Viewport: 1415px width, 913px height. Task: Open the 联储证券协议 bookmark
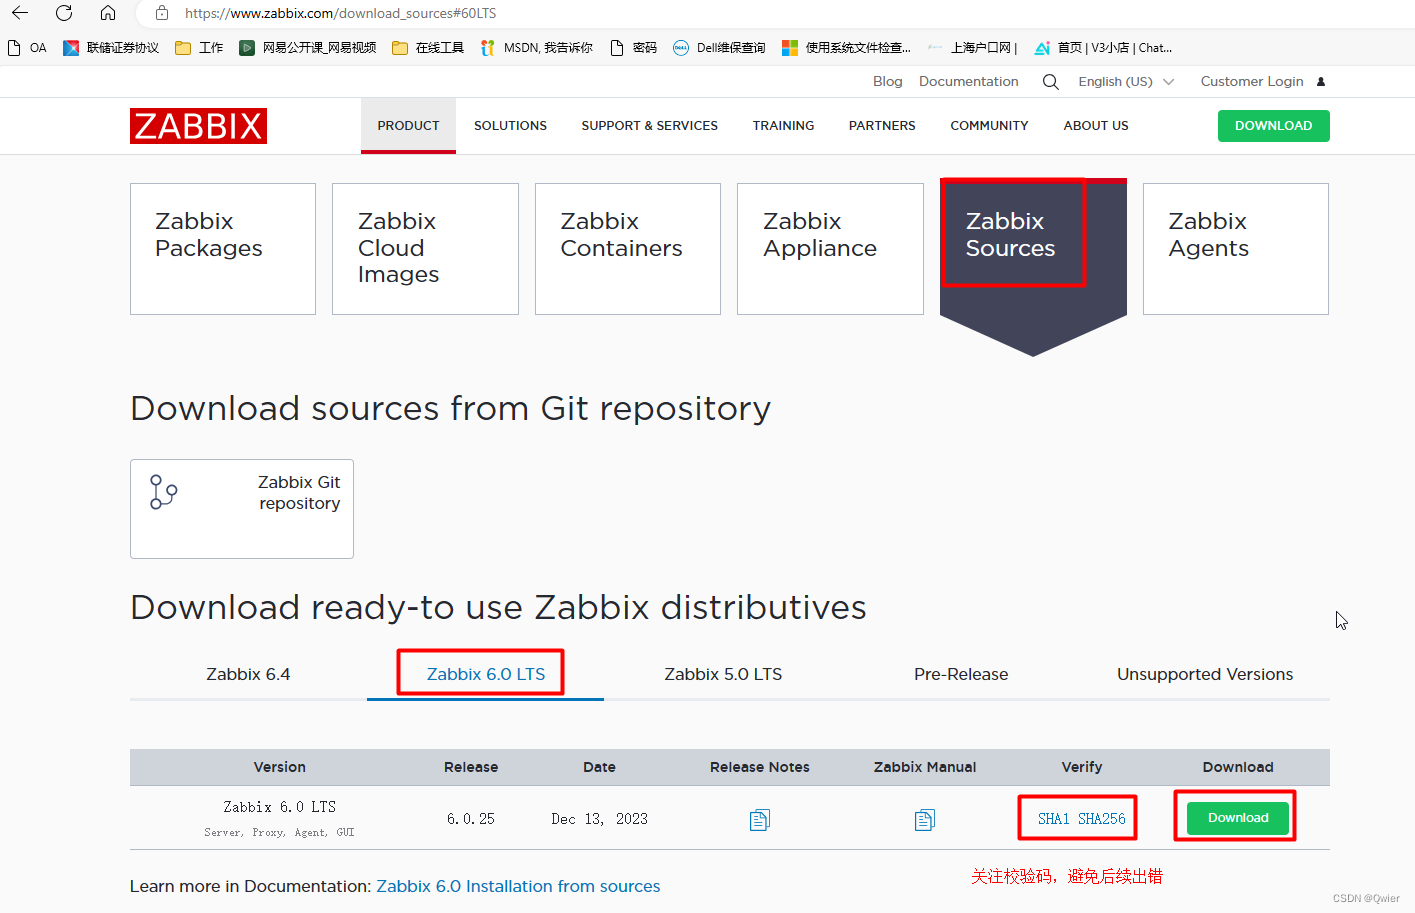coord(111,47)
